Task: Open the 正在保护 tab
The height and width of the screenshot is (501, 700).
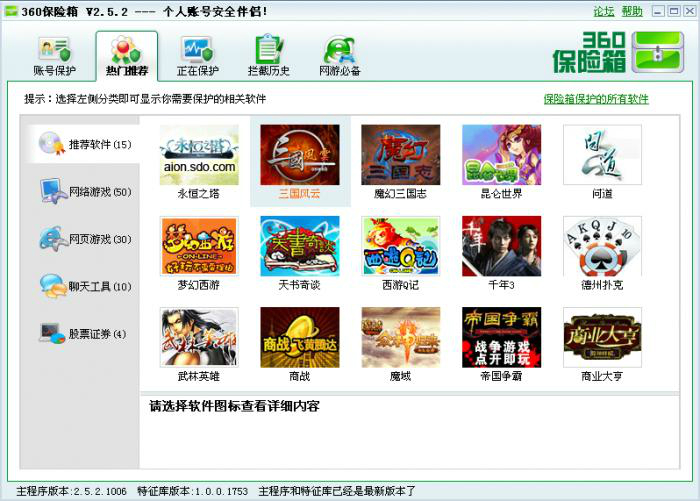Action: [197, 57]
